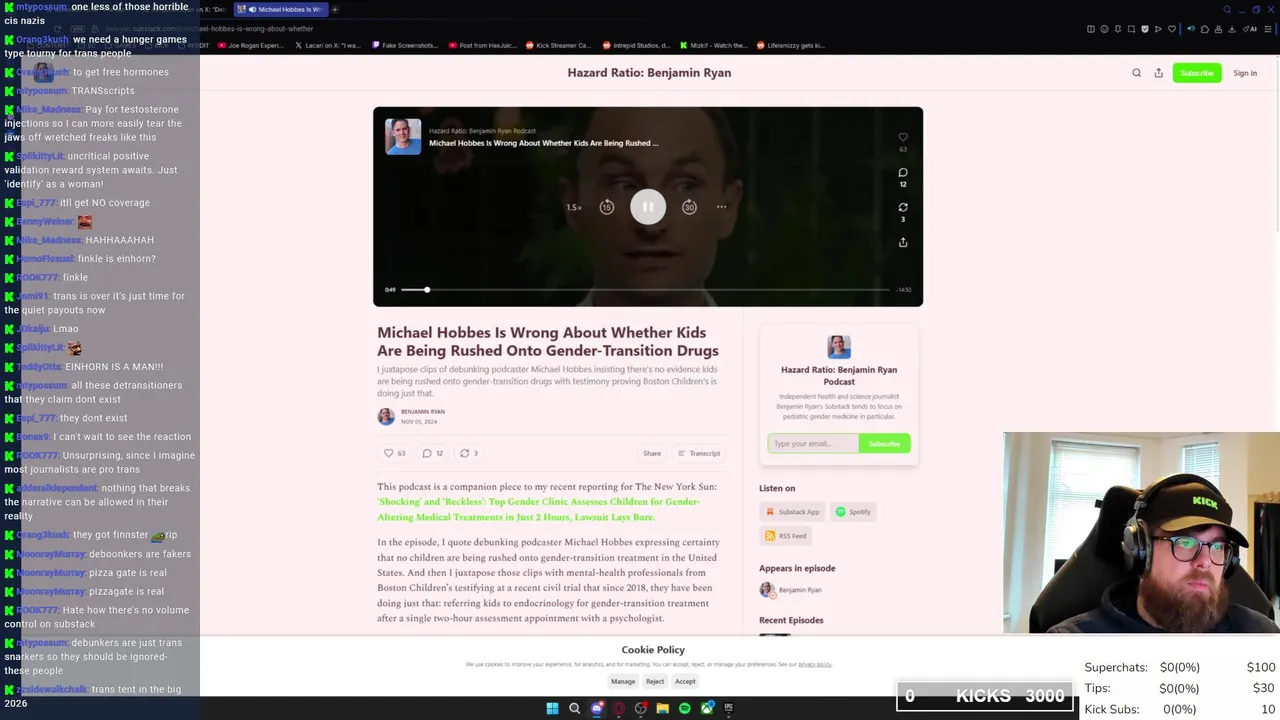Viewport: 1280px width, 720px height.
Task: Open comments from the player's comment icon
Action: pyautogui.click(x=903, y=172)
